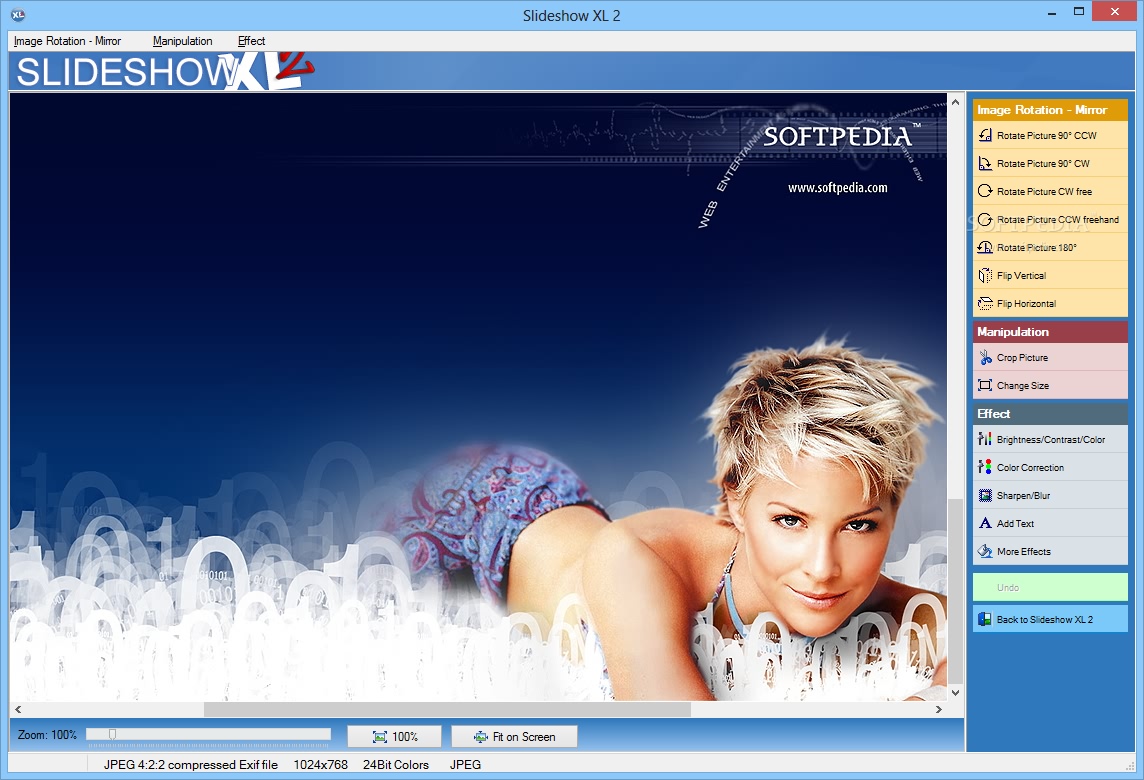Click the 1024x768 status bar text
The image size is (1144, 780).
[x=320, y=765]
